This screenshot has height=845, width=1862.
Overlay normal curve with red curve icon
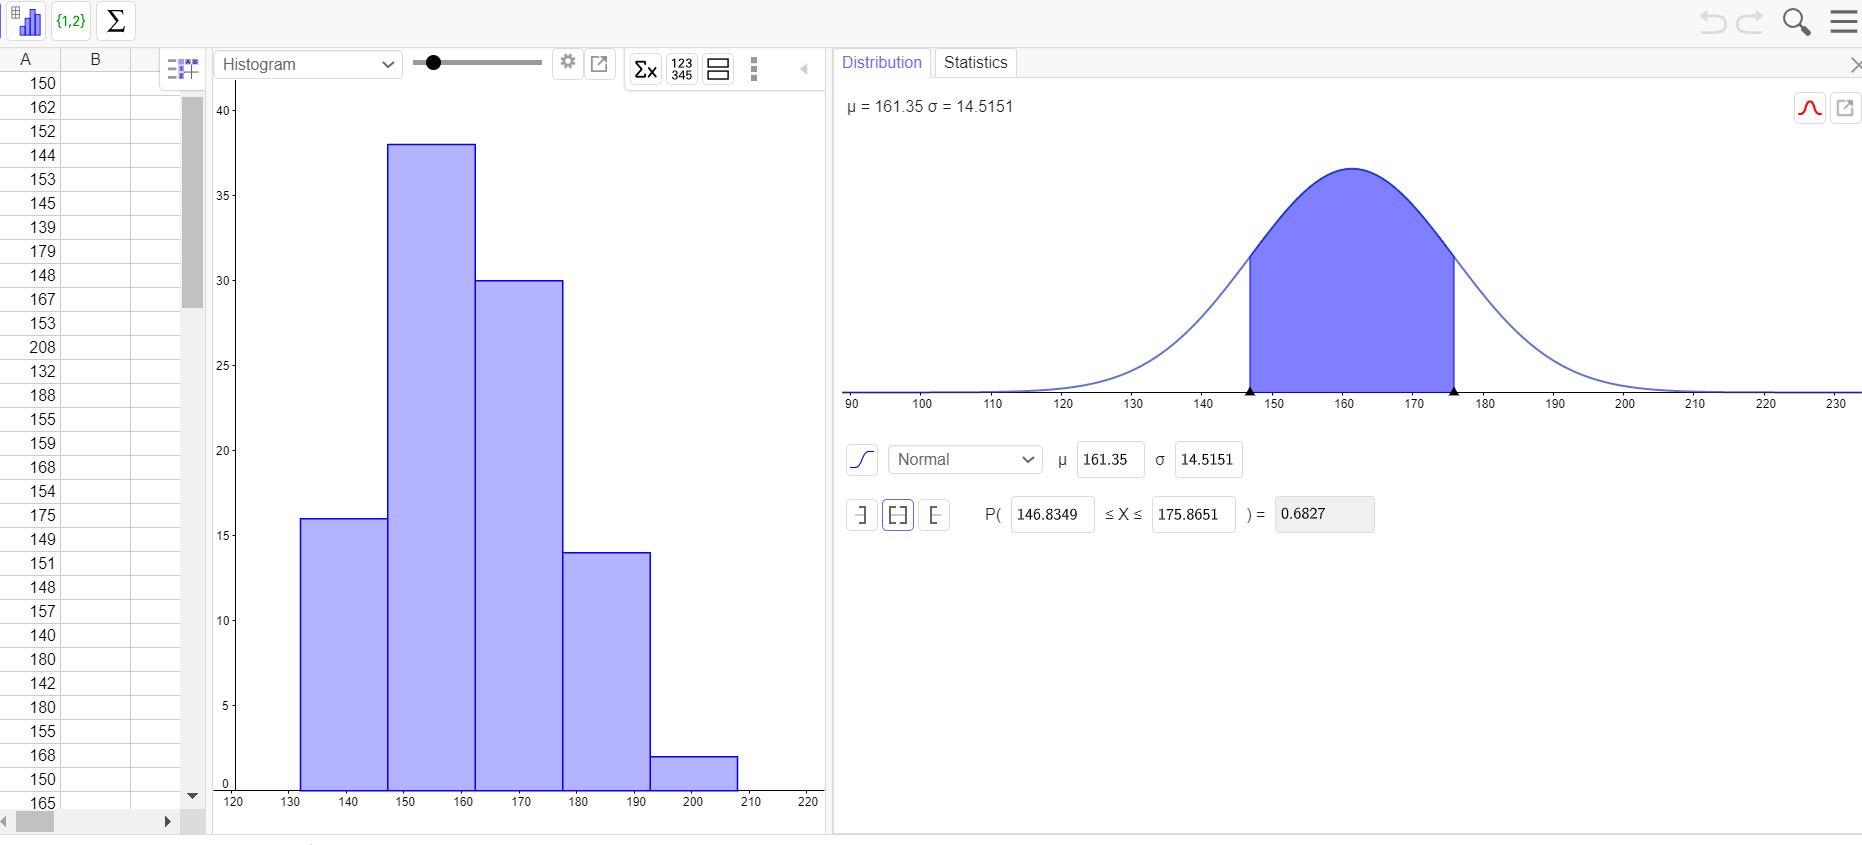pos(1809,108)
